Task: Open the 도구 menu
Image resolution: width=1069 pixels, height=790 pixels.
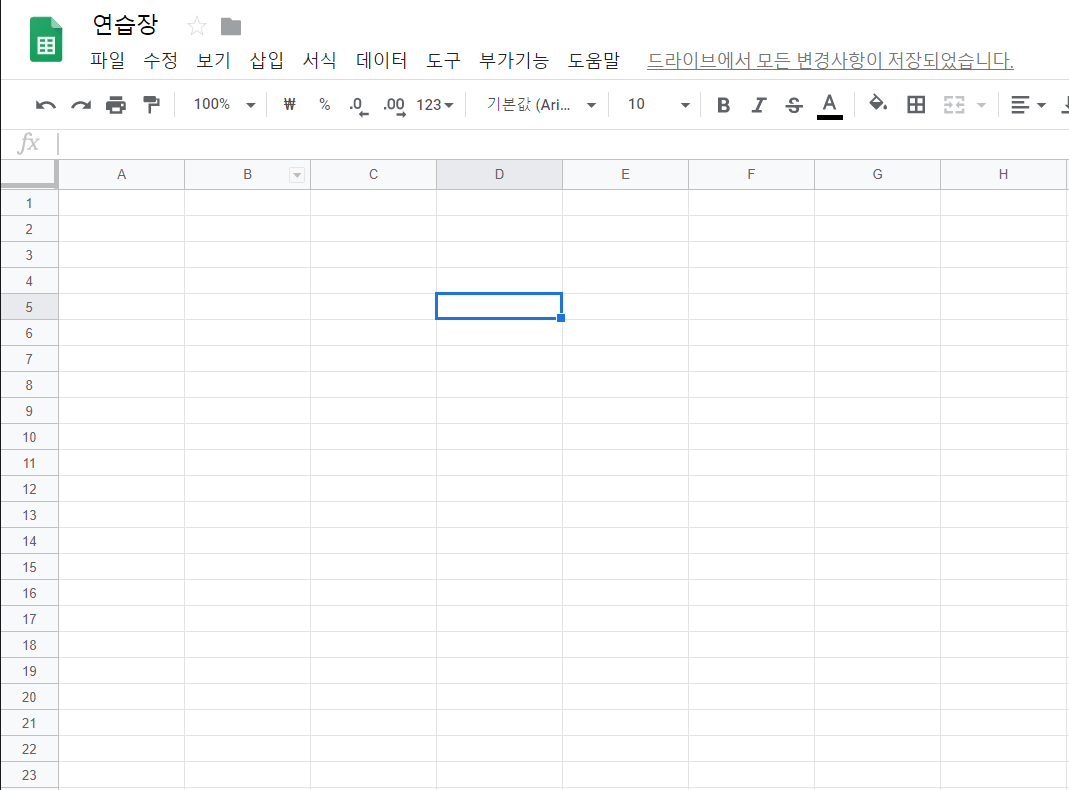Action: [443, 61]
